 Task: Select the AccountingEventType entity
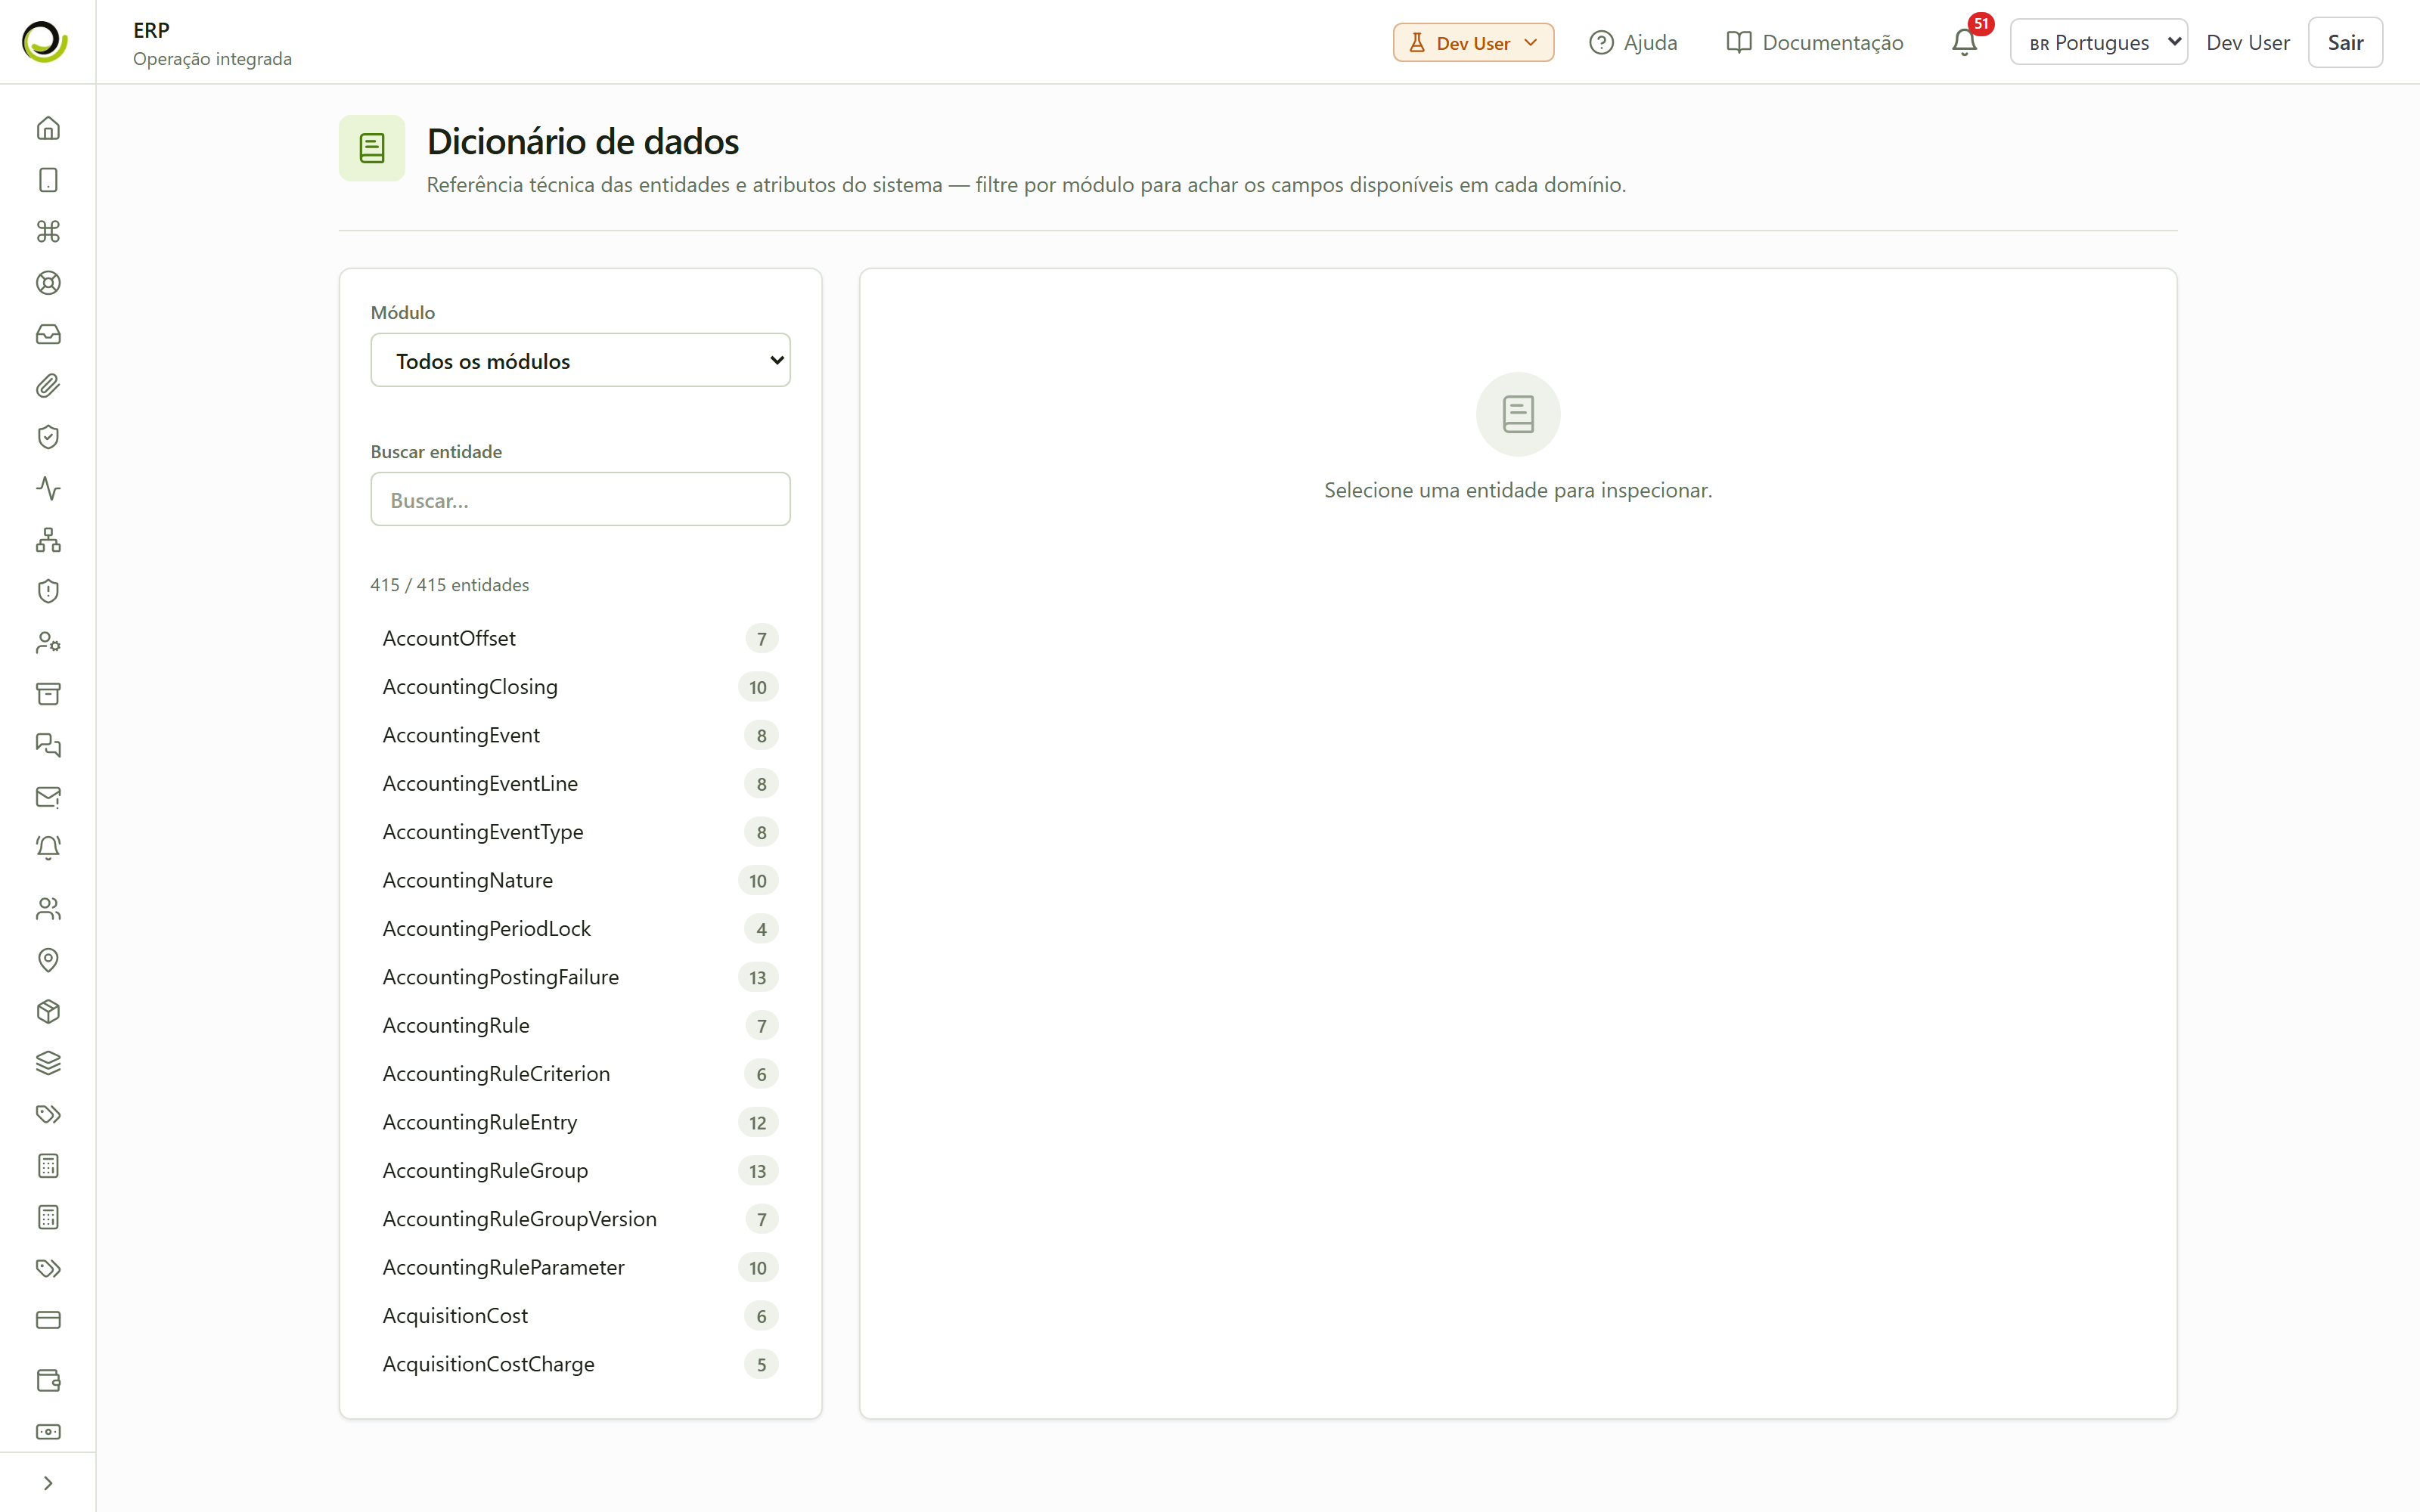(580, 832)
